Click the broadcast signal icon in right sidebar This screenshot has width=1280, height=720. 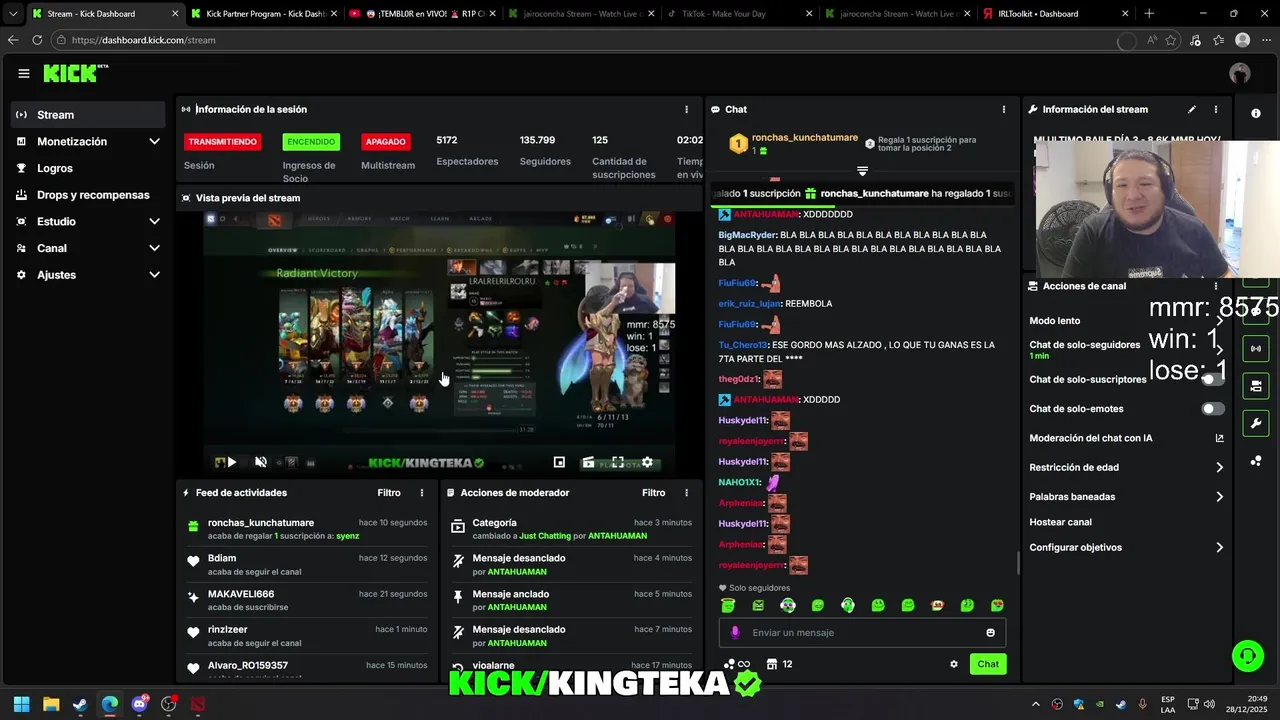pos(1256,348)
